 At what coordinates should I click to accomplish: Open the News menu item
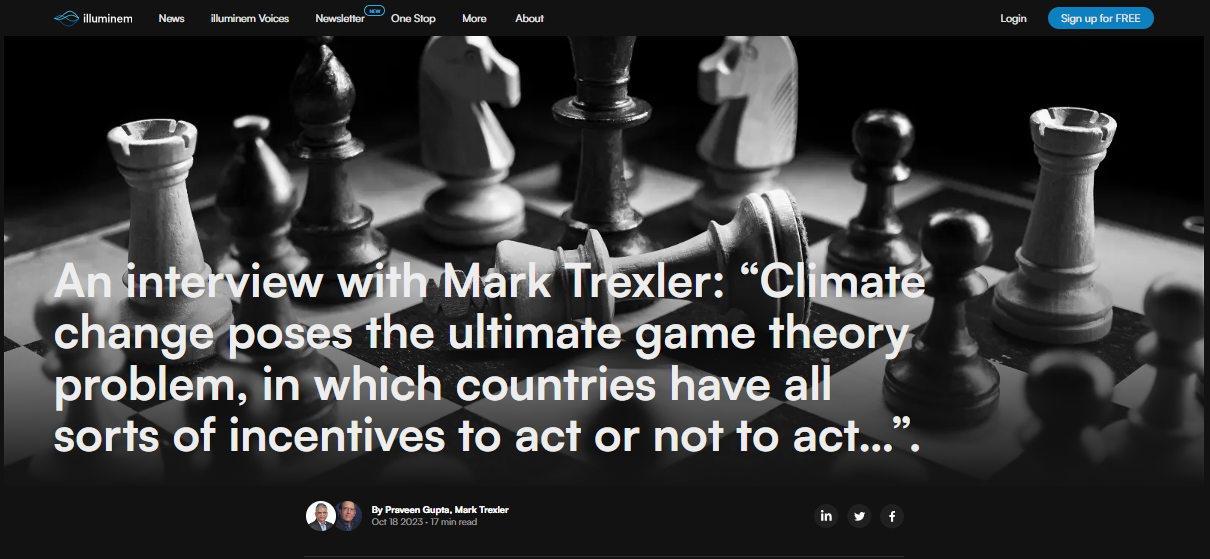pos(171,18)
